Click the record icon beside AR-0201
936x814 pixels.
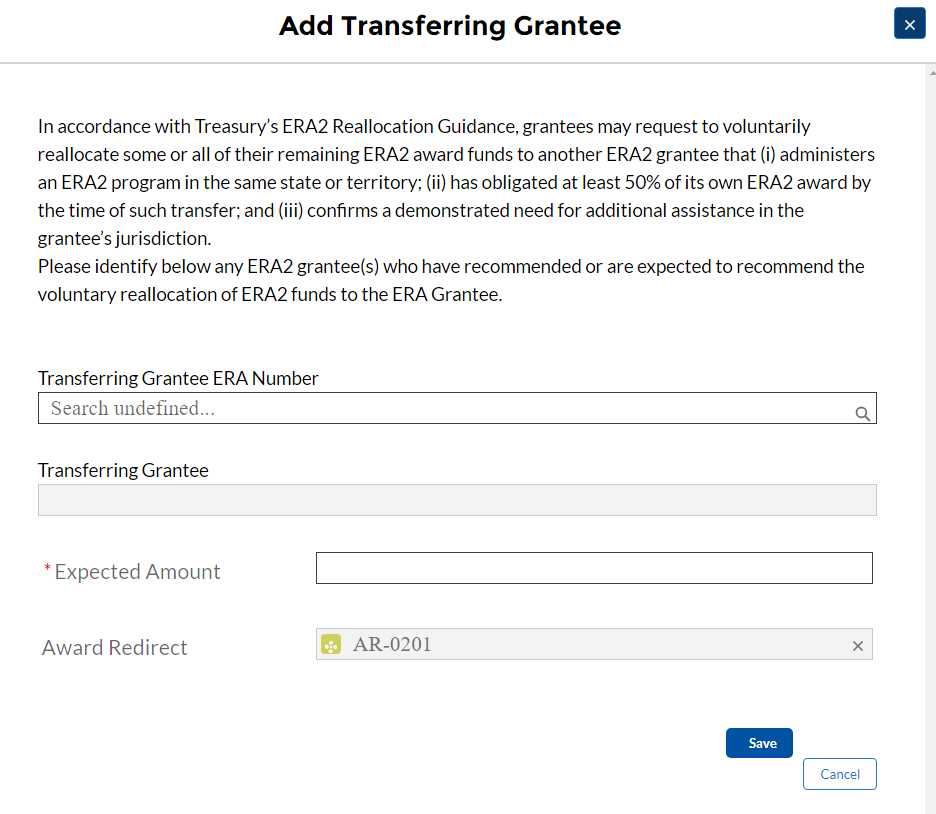click(x=331, y=645)
